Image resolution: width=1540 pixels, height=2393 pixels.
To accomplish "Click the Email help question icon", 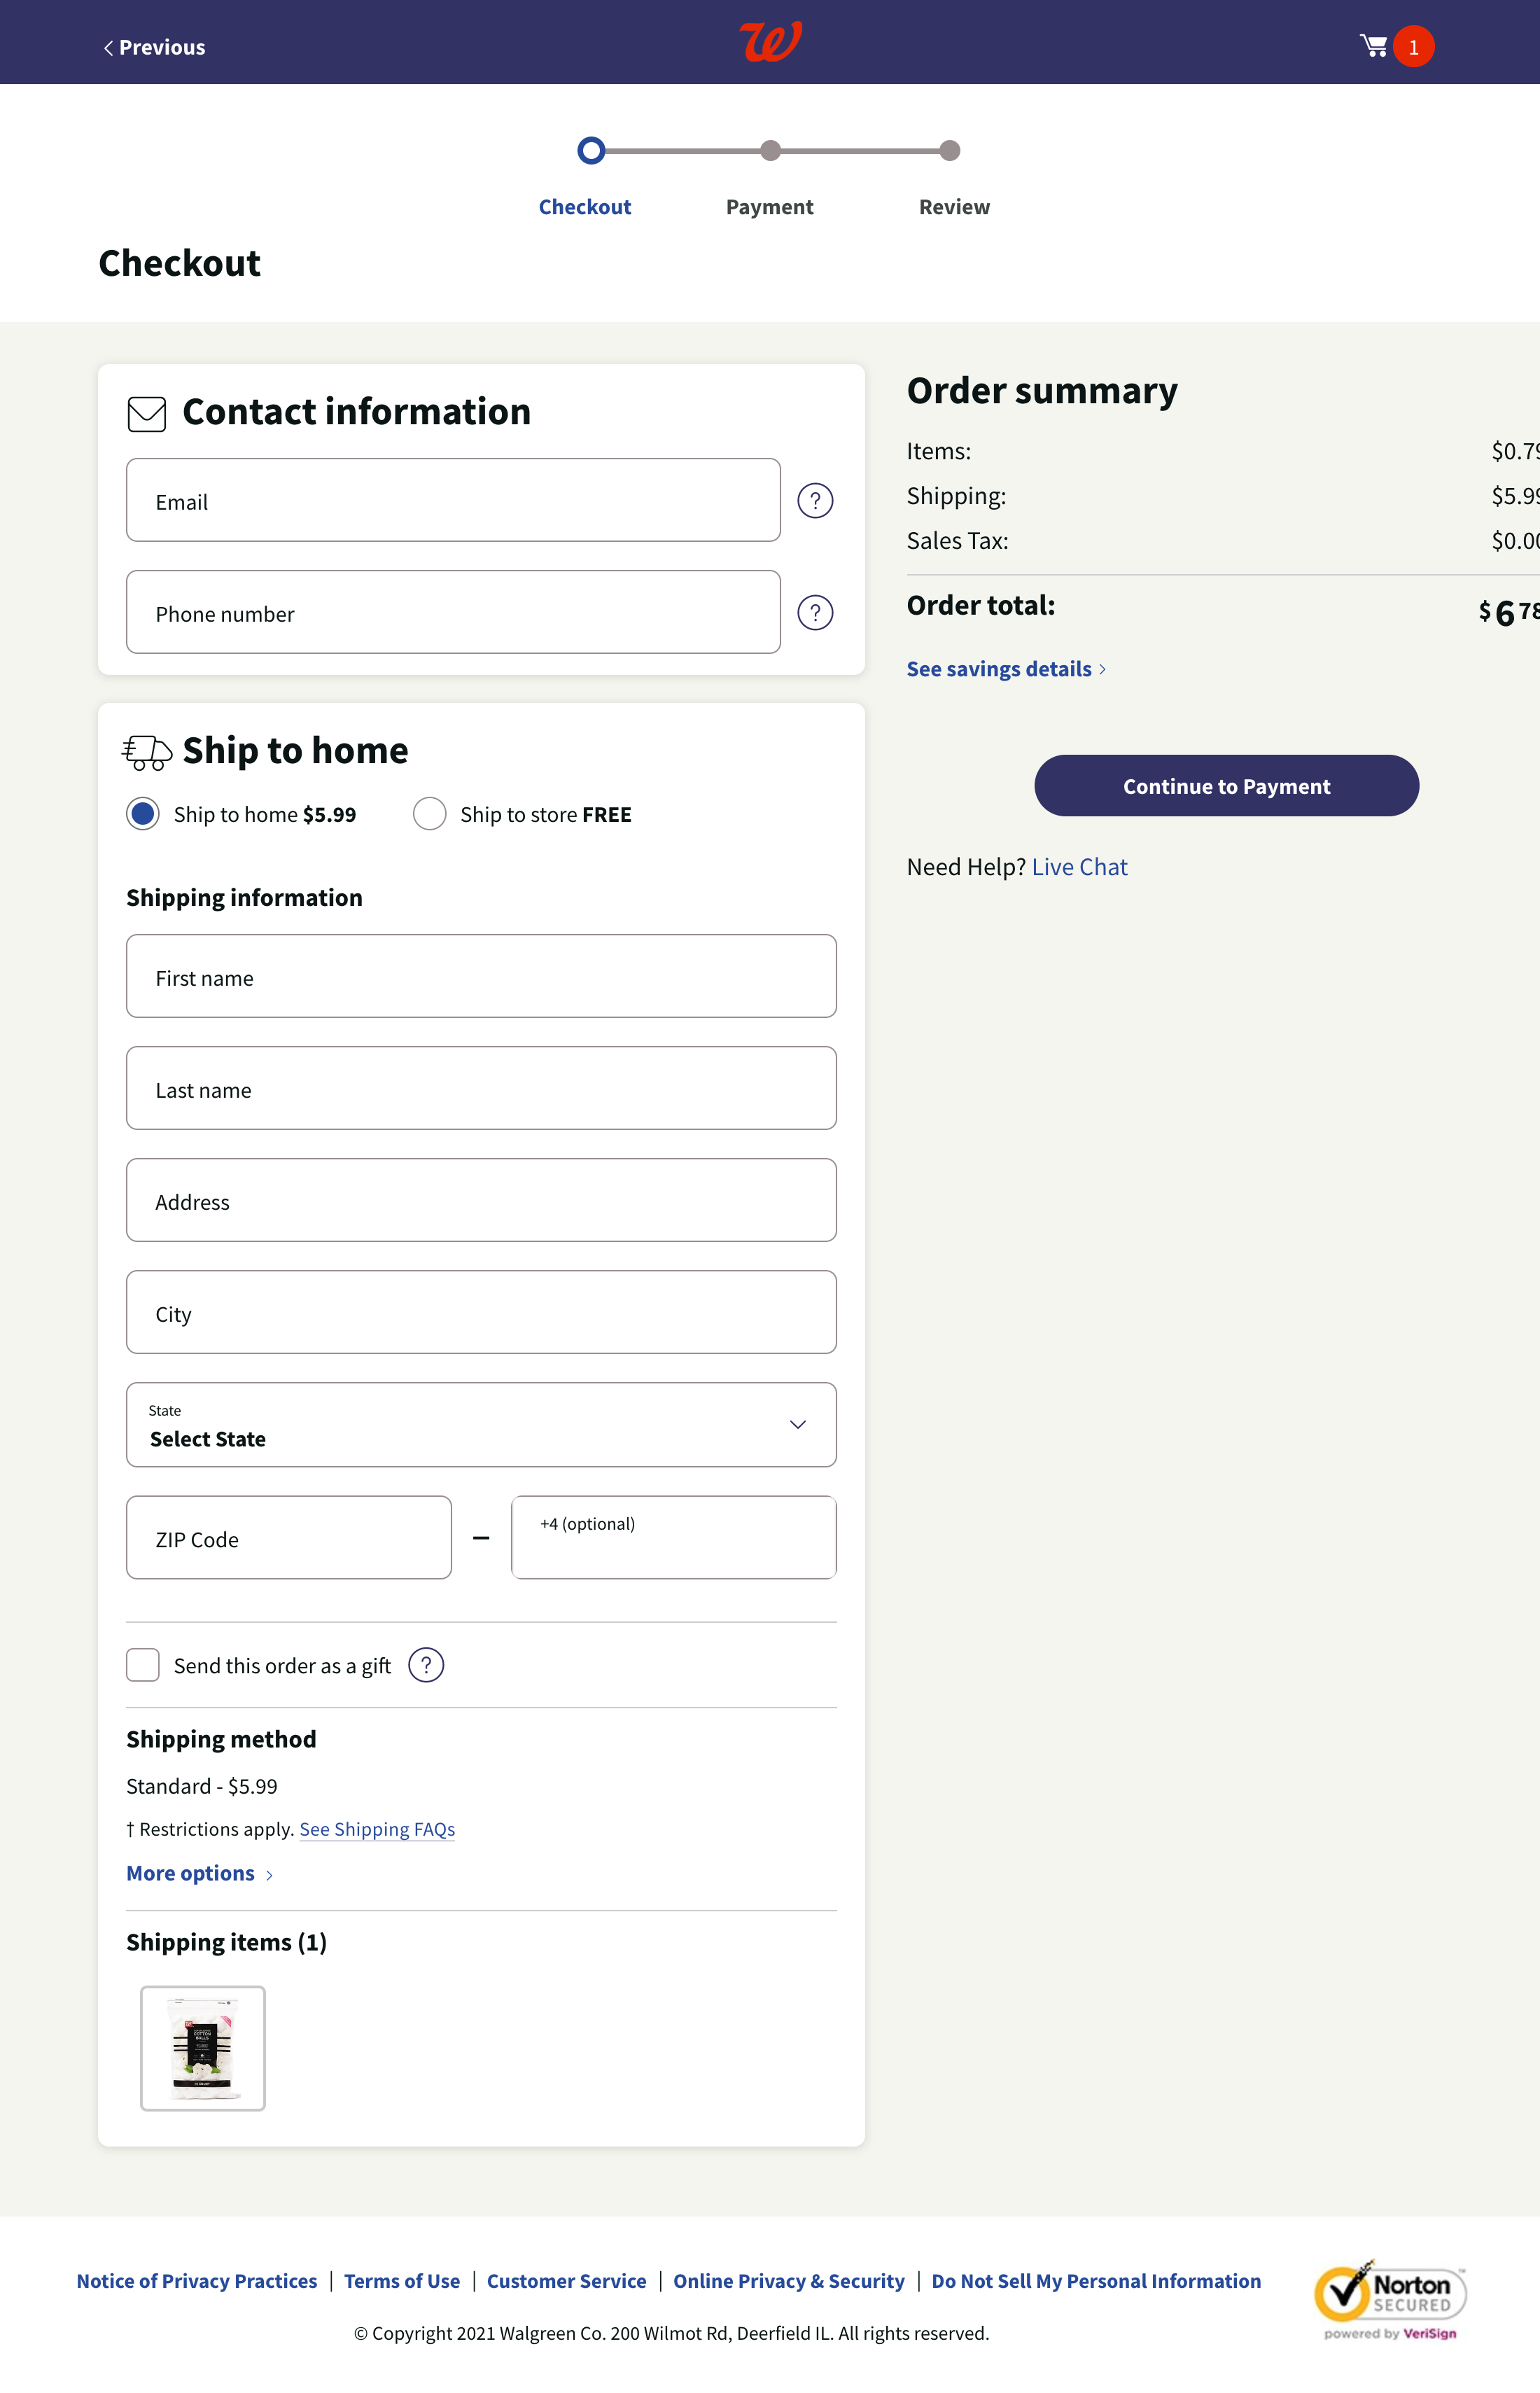I will pyautogui.click(x=815, y=500).
